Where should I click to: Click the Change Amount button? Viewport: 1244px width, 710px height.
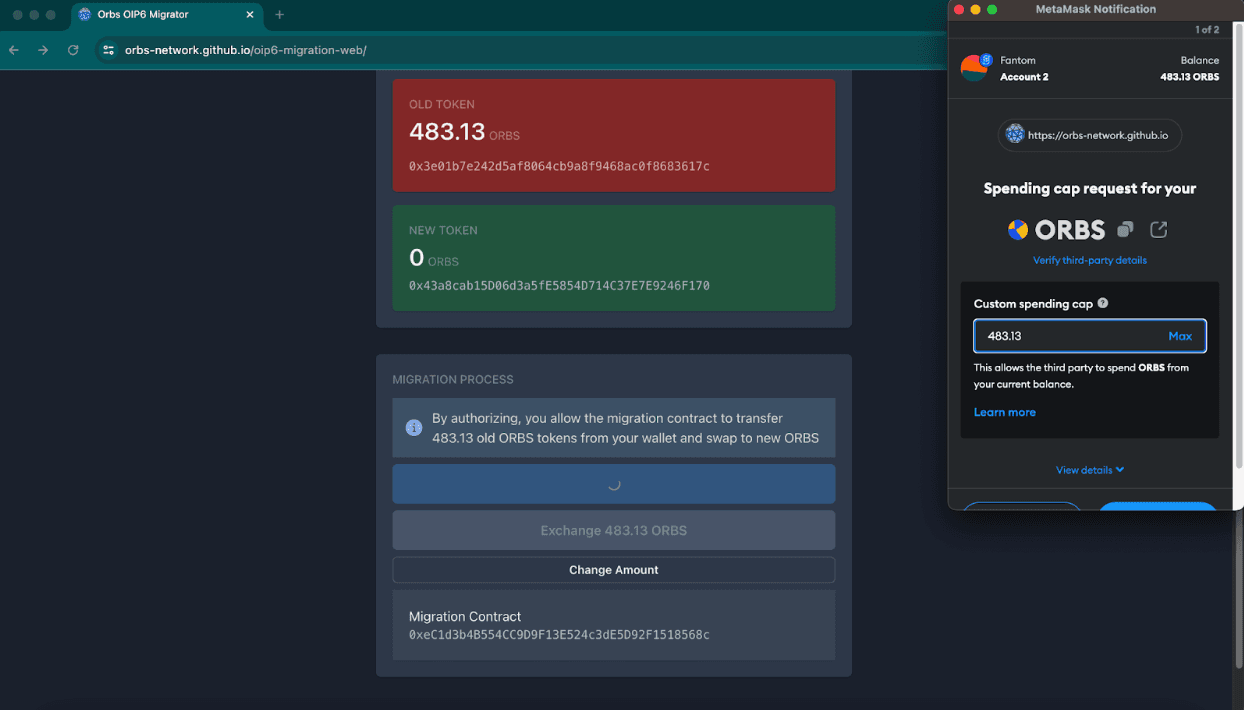coord(614,570)
